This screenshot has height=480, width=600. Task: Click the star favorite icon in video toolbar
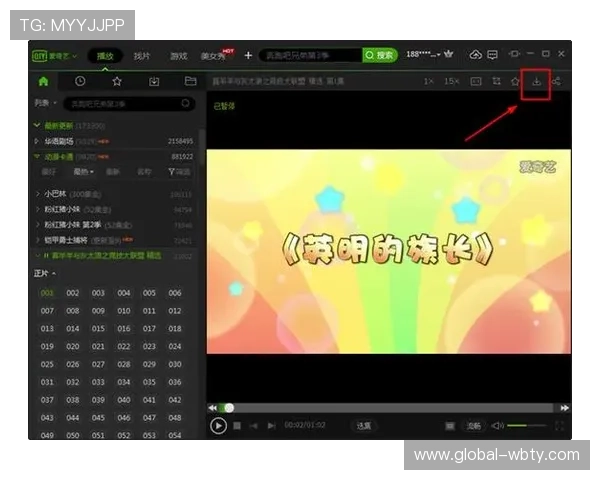(x=515, y=81)
